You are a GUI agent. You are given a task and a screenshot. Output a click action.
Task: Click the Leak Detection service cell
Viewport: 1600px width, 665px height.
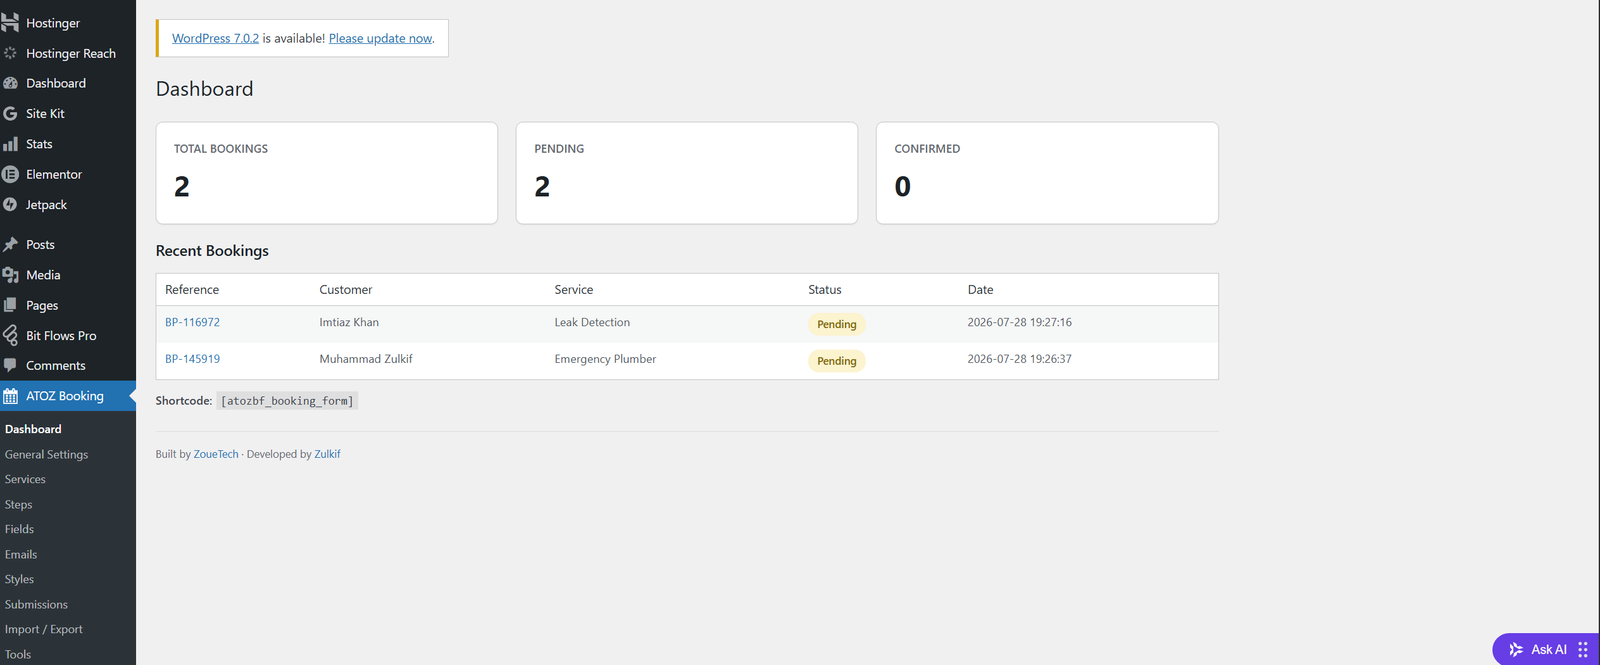click(x=592, y=322)
